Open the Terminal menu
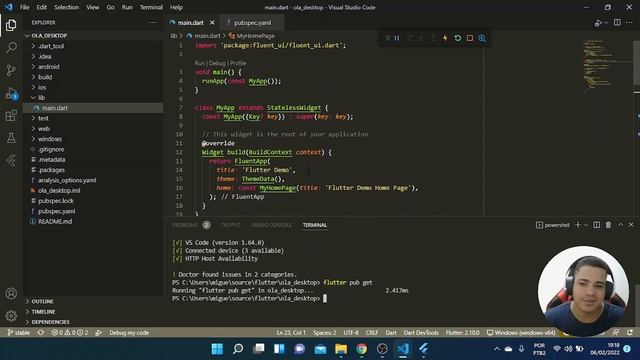The image size is (640, 360). [x=151, y=7]
